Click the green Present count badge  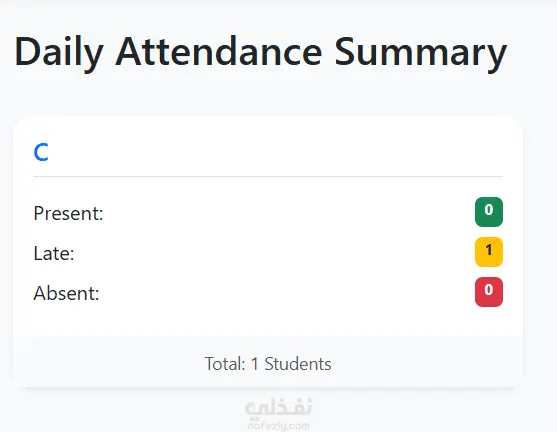[x=489, y=212]
